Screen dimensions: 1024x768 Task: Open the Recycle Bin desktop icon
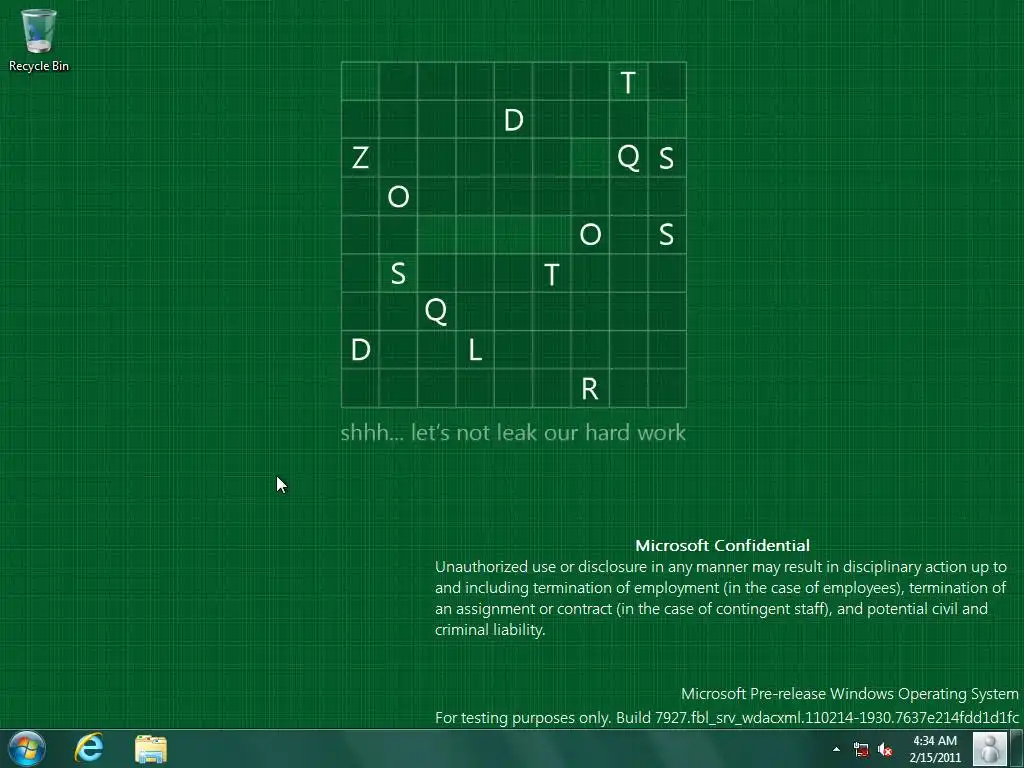(x=39, y=39)
